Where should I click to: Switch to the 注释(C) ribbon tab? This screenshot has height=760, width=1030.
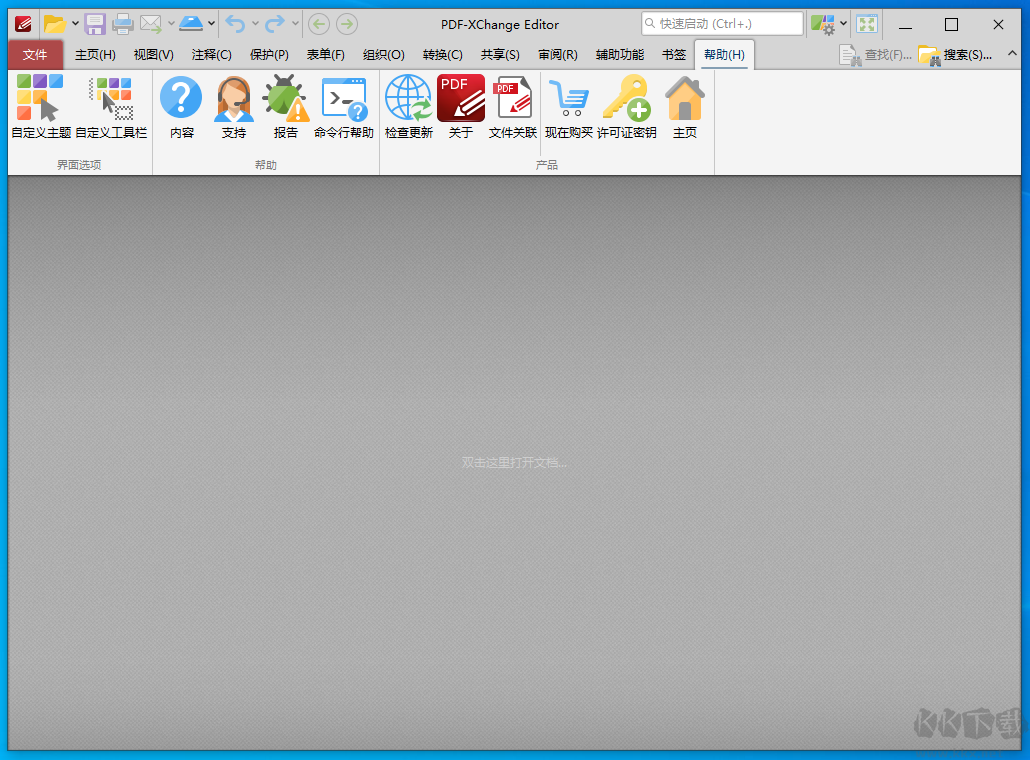click(211, 55)
